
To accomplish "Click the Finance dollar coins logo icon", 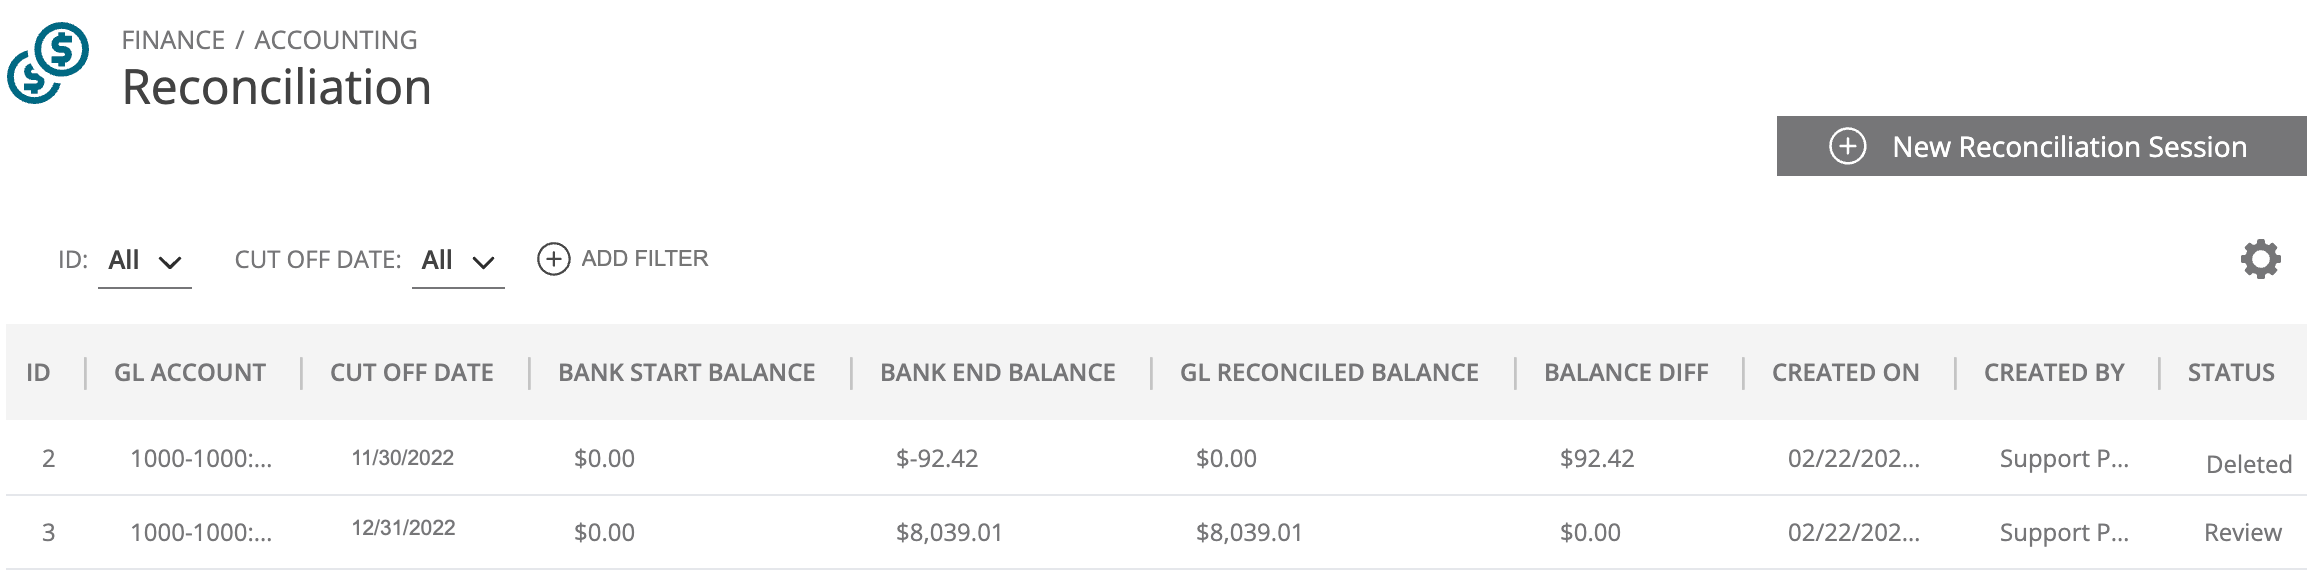I will [x=48, y=63].
